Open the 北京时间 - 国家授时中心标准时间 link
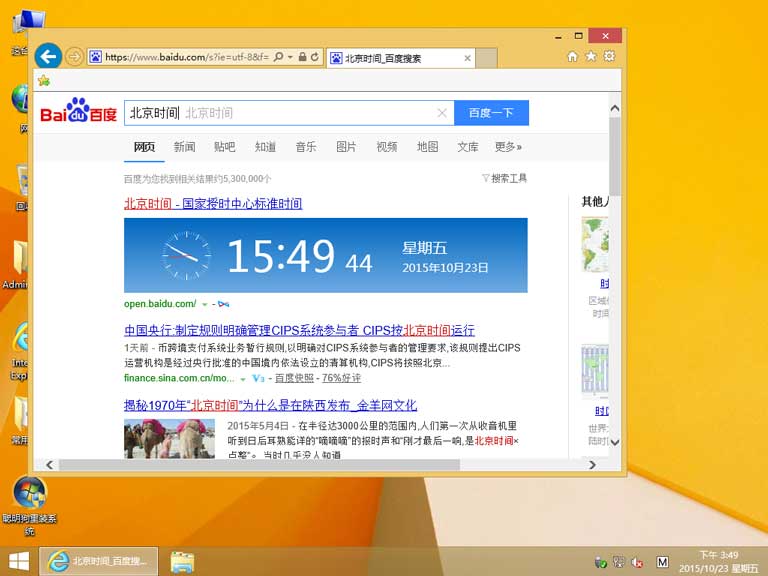 (213, 204)
